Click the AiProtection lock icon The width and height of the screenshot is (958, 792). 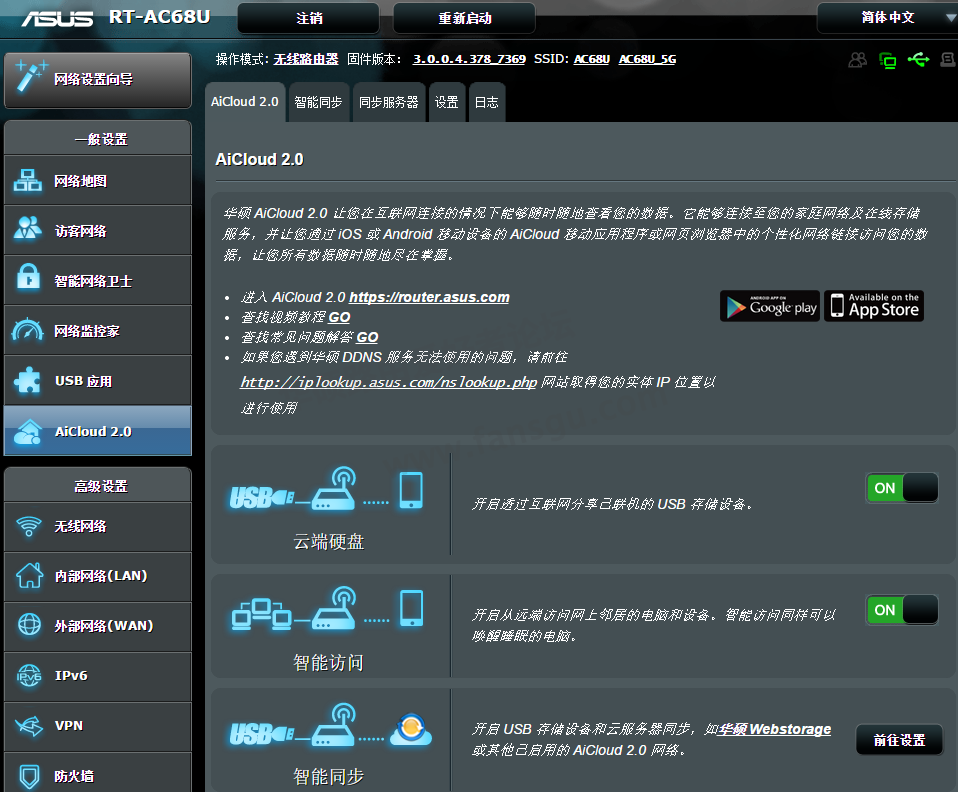[x=28, y=276]
